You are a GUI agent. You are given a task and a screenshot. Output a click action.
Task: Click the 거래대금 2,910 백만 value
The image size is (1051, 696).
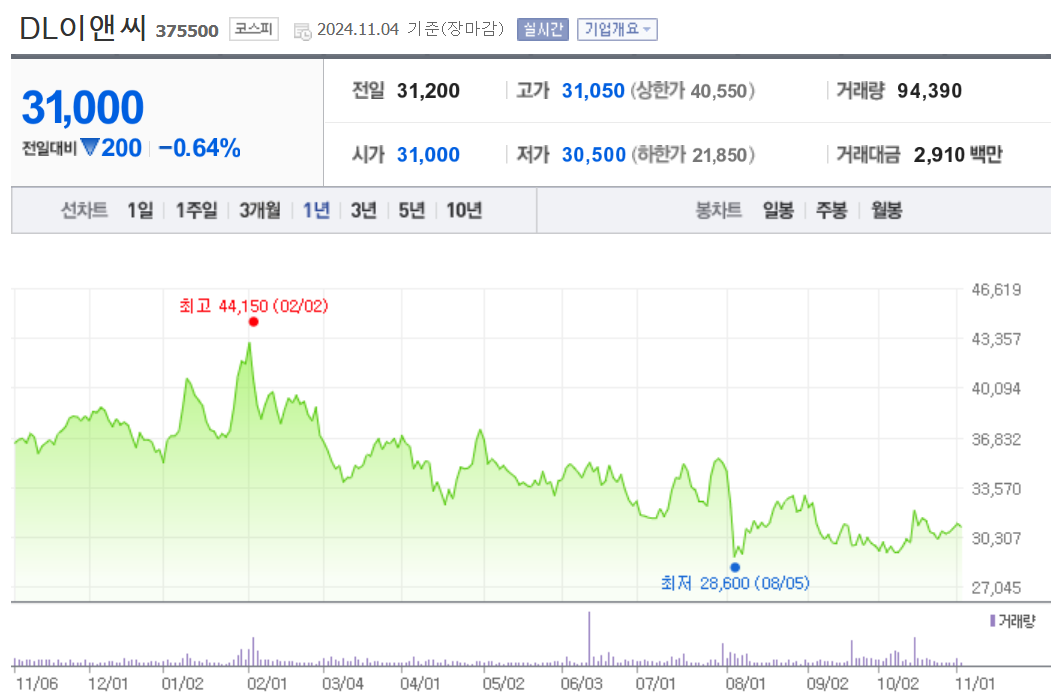coord(959,155)
